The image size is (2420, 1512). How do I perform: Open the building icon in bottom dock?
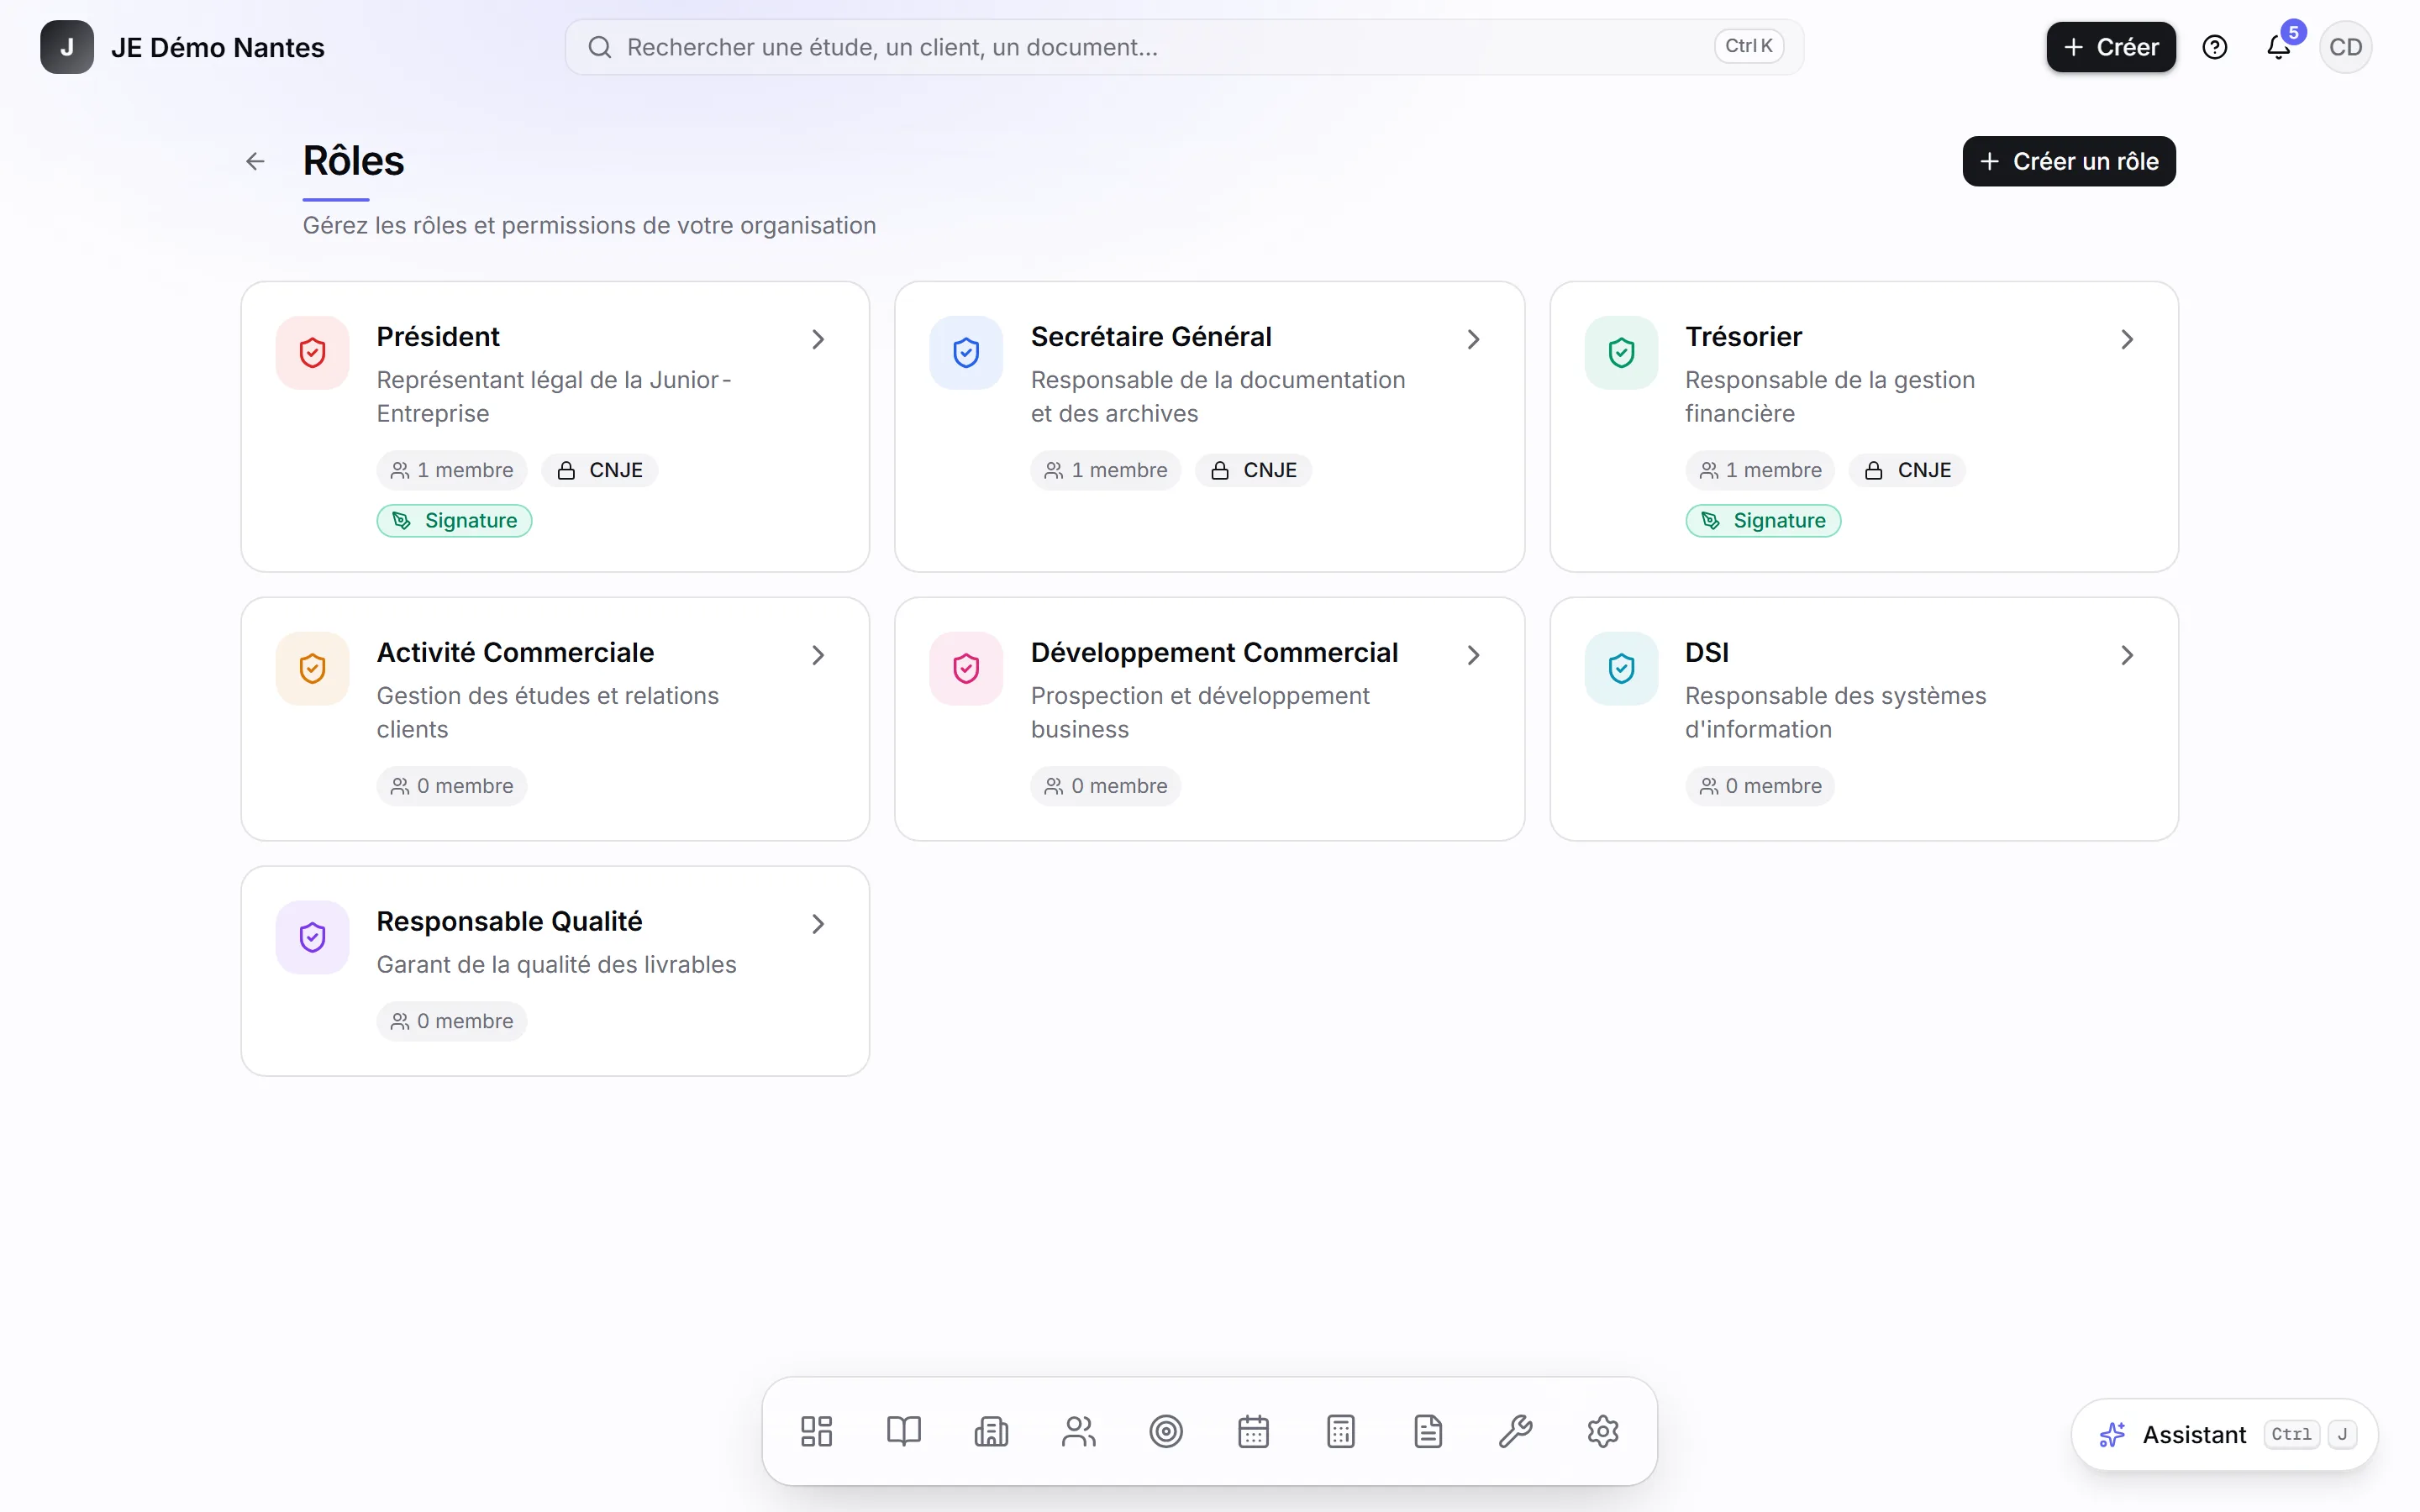point(991,1431)
